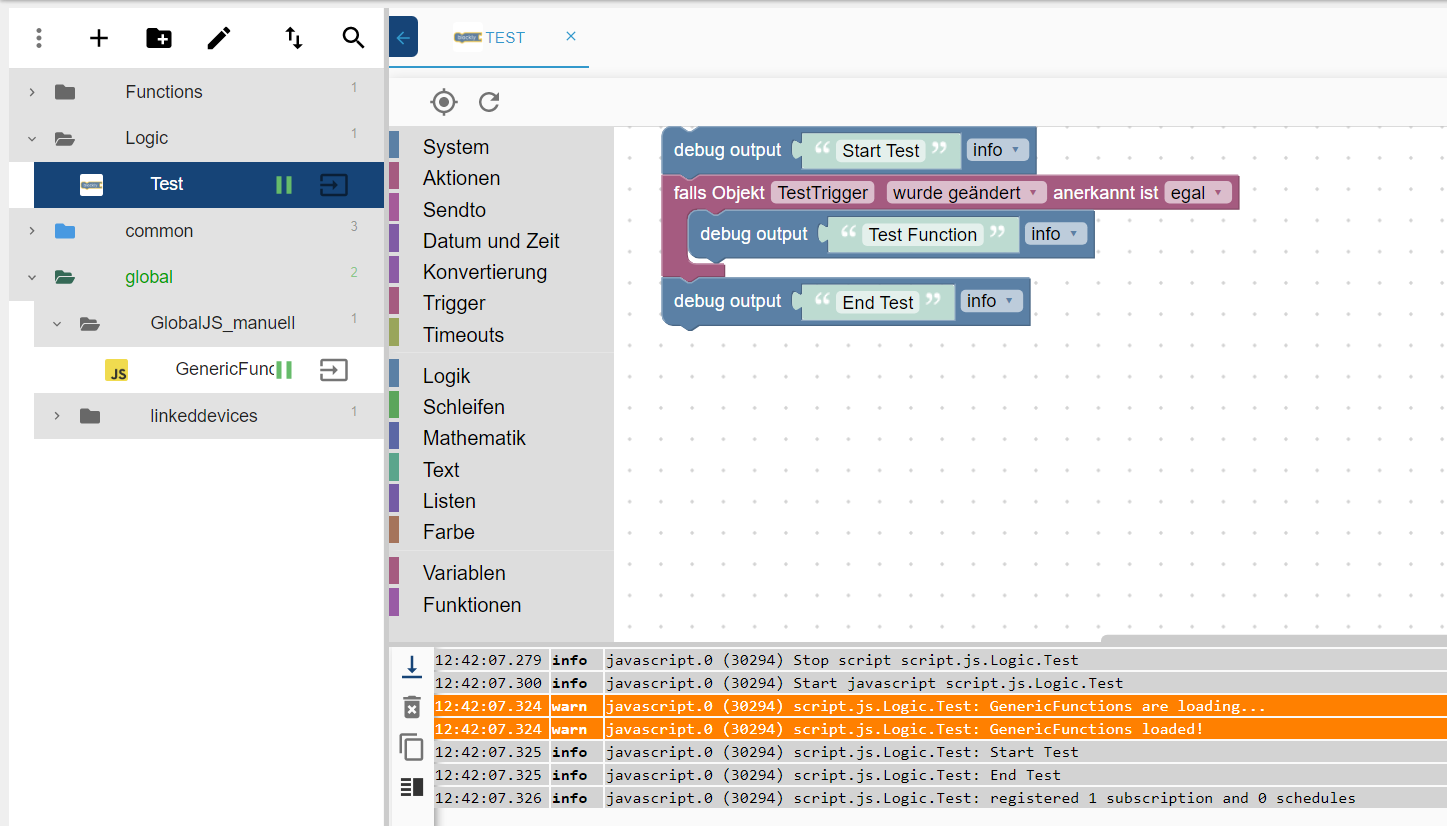The image size is (1447, 826).
Task: Click the 'Stop script script.js.Logic.Test' log line
Action: [940, 660]
